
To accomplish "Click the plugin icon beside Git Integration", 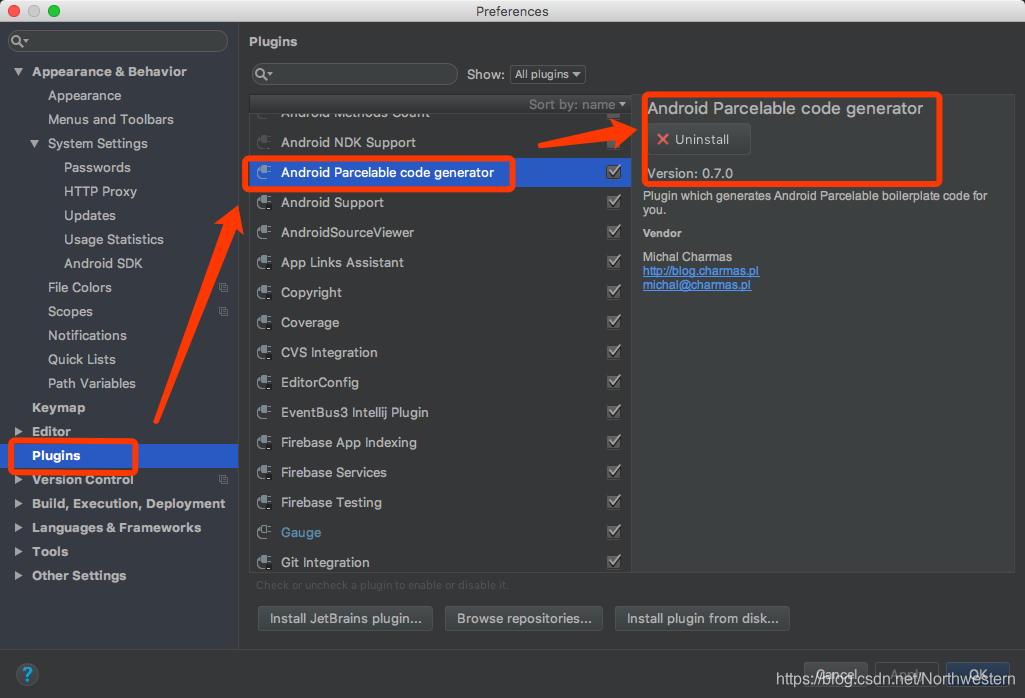I will 264,563.
